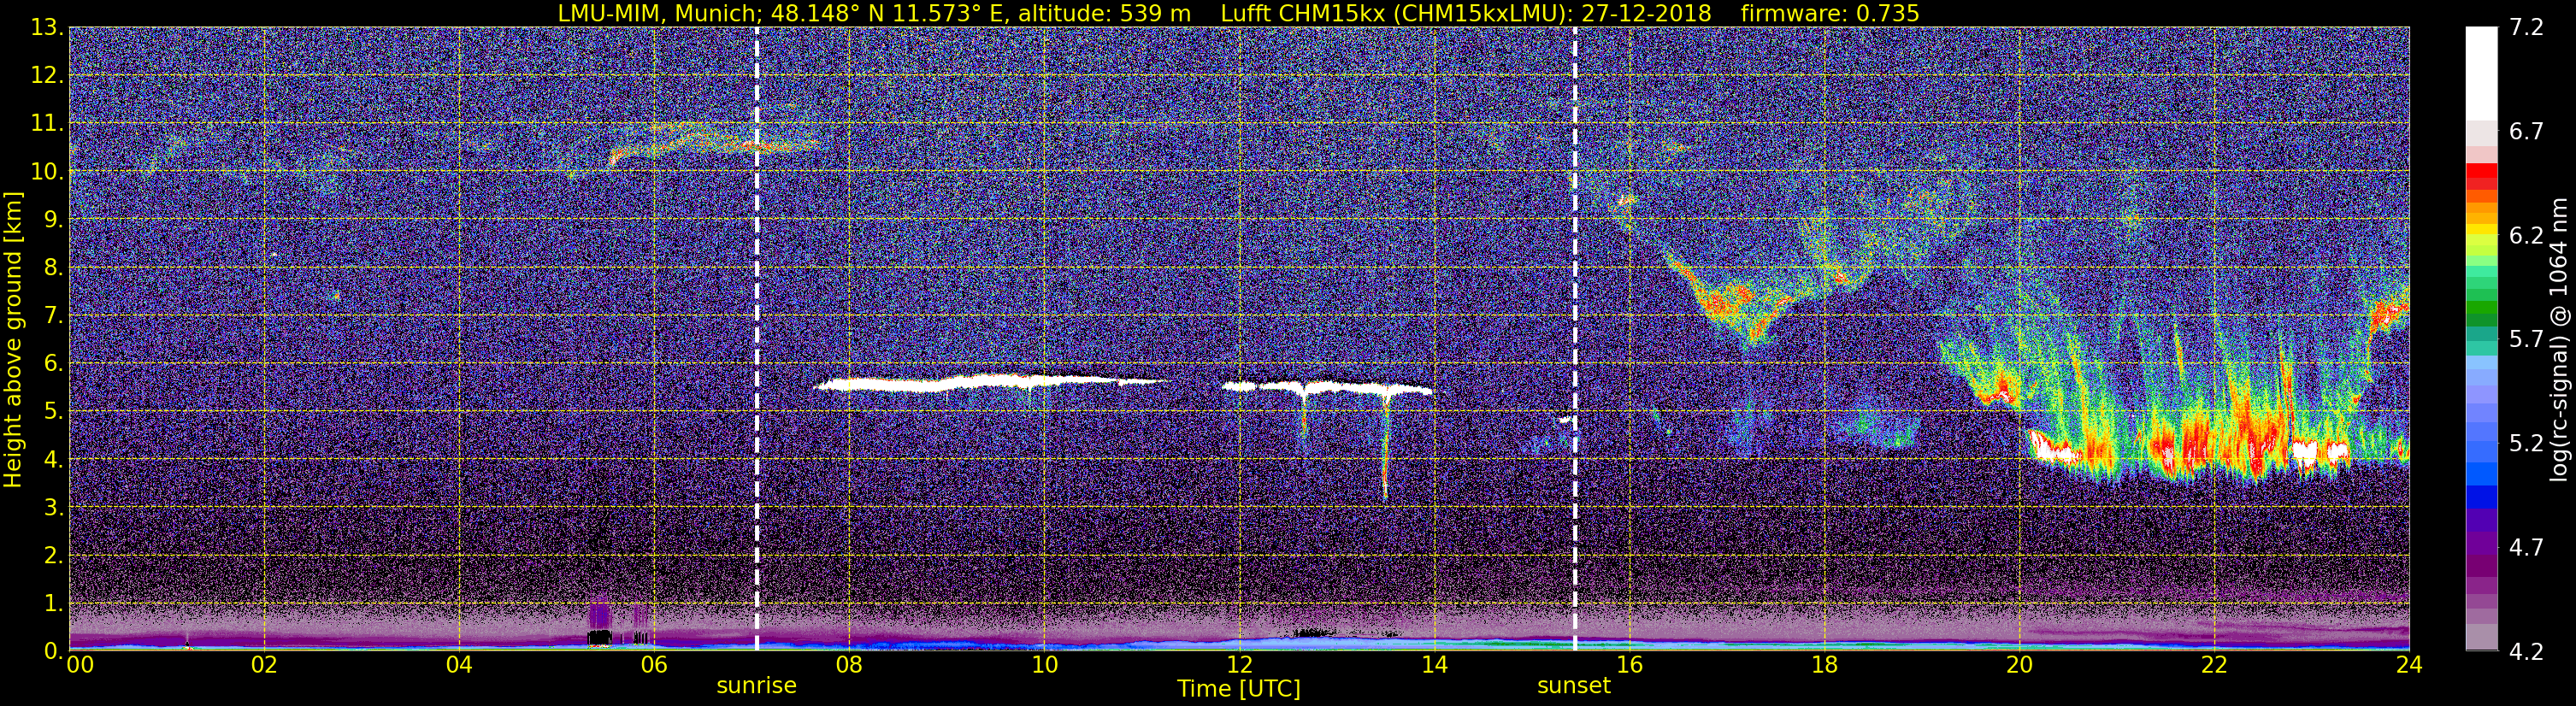Screen dimensions: 2576x706
Task: Click the '14' hour tick label
Action: [1434, 665]
